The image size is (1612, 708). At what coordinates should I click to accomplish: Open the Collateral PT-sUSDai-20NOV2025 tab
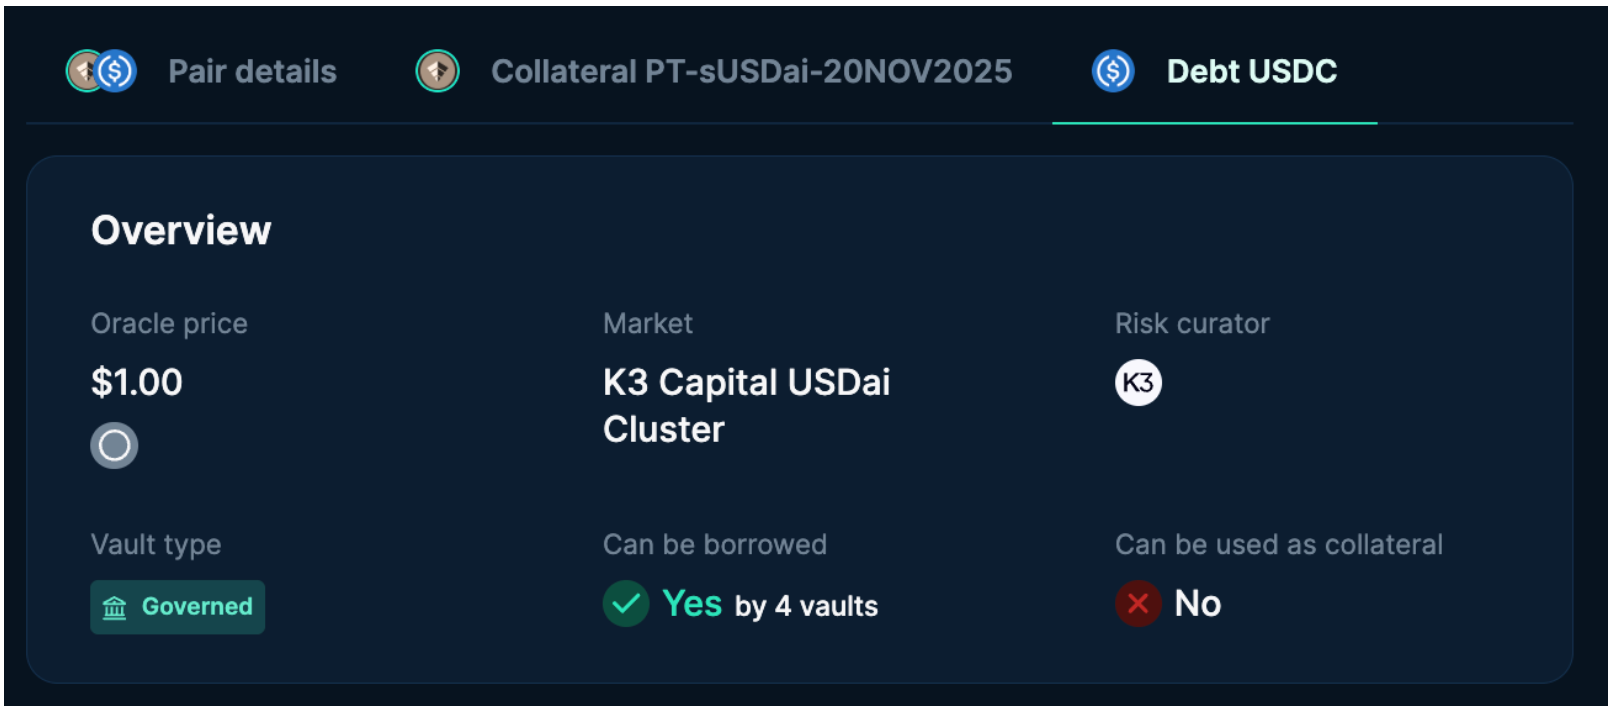coord(751,71)
